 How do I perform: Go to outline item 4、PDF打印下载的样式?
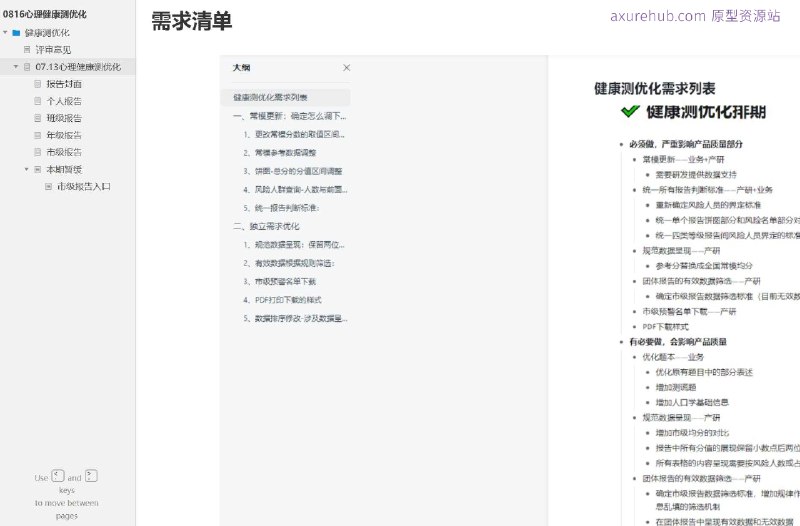[x=283, y=299]
